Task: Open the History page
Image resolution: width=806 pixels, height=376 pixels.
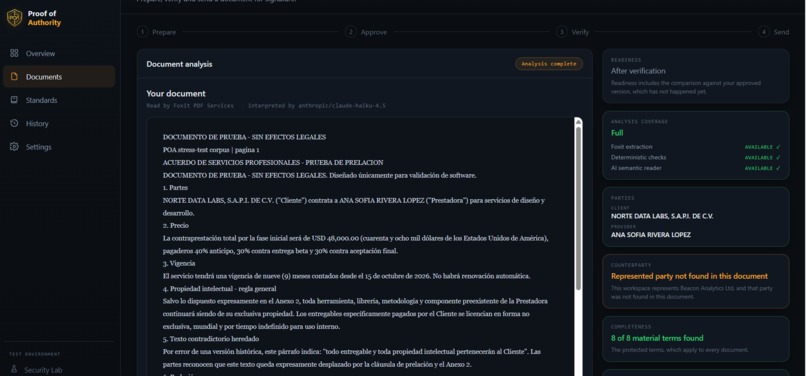Action: tap(59, 123)
